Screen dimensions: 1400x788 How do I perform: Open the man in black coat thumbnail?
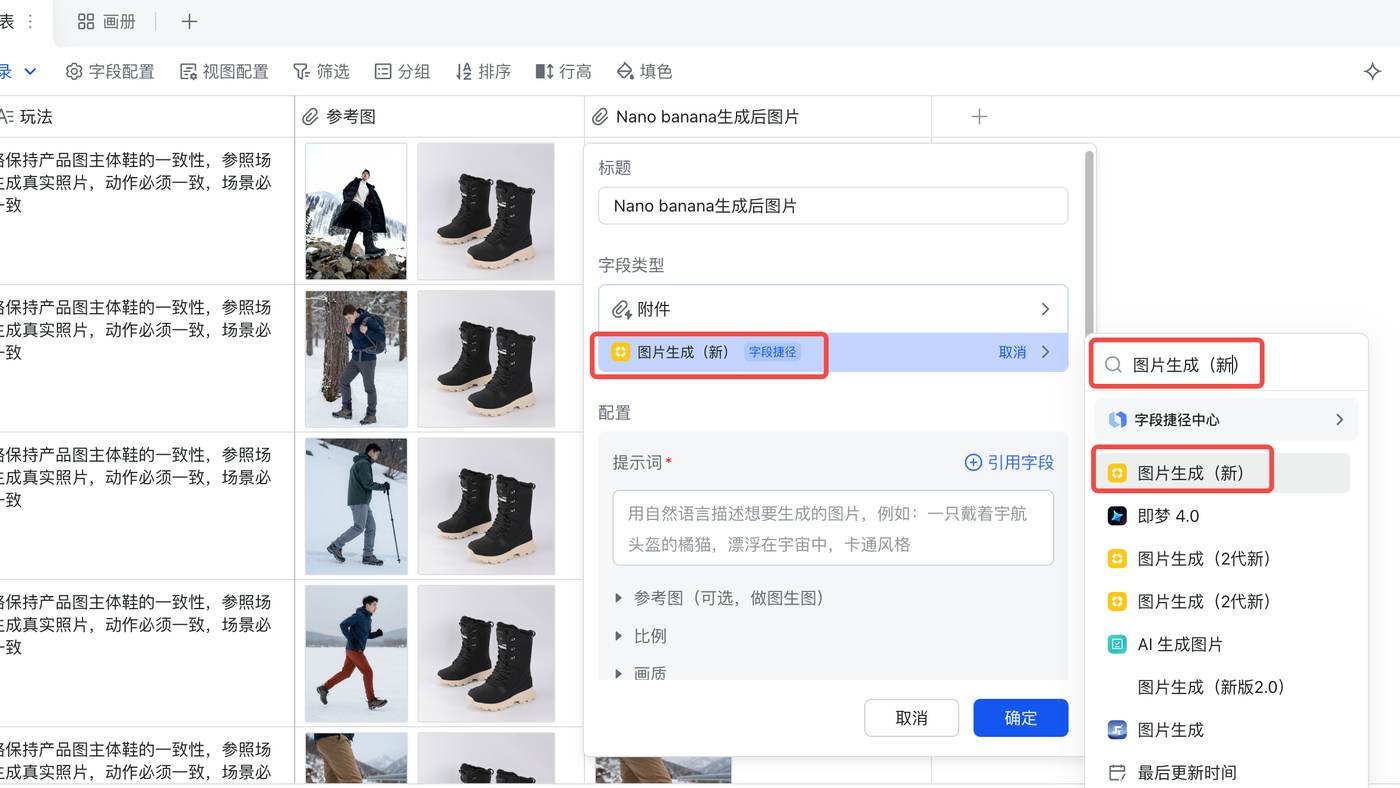tap(356, 212)
